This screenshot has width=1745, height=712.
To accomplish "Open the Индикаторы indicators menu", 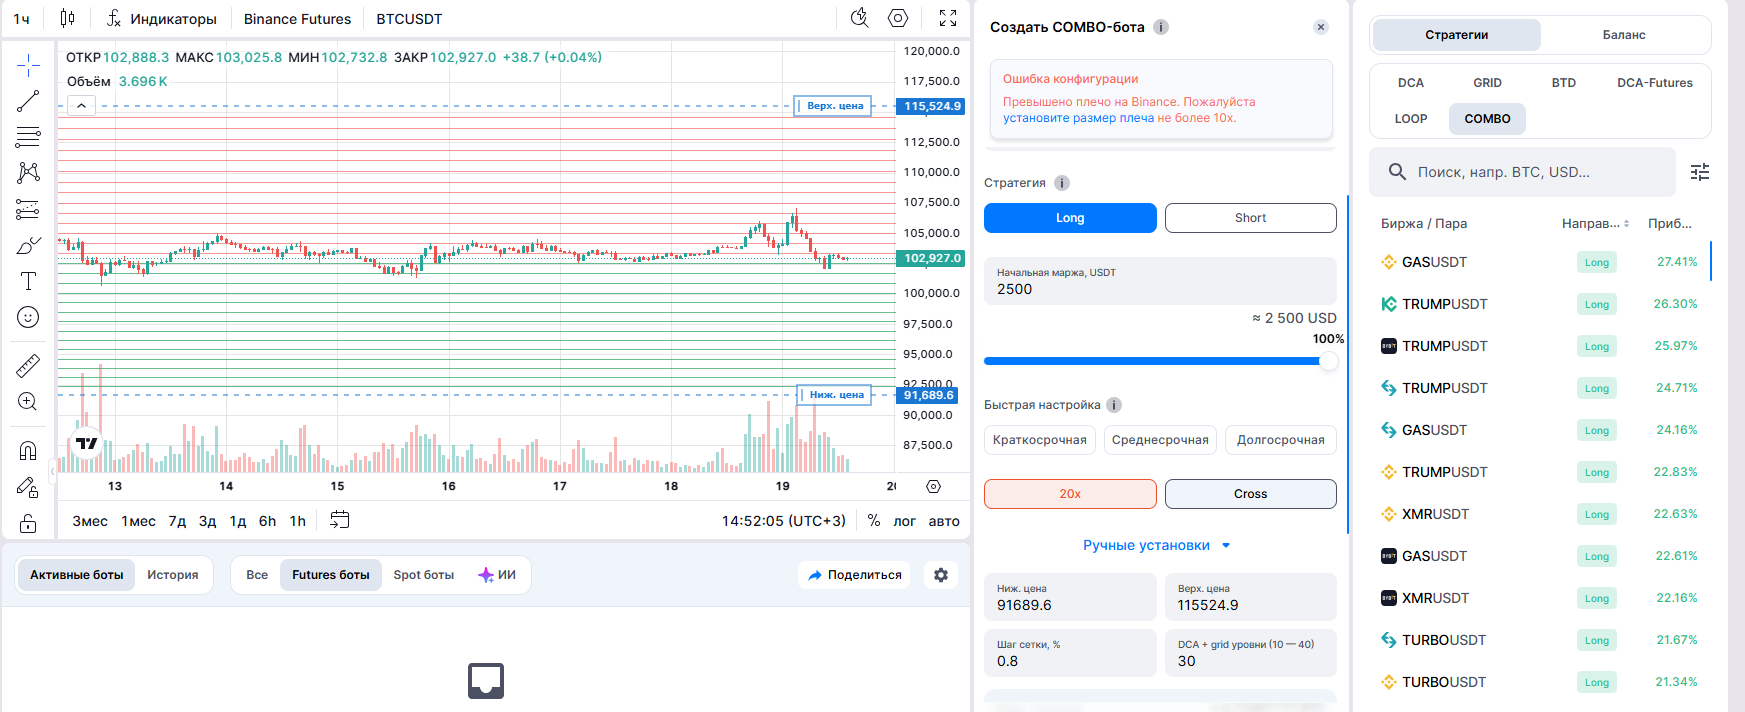I will [162, 19].
